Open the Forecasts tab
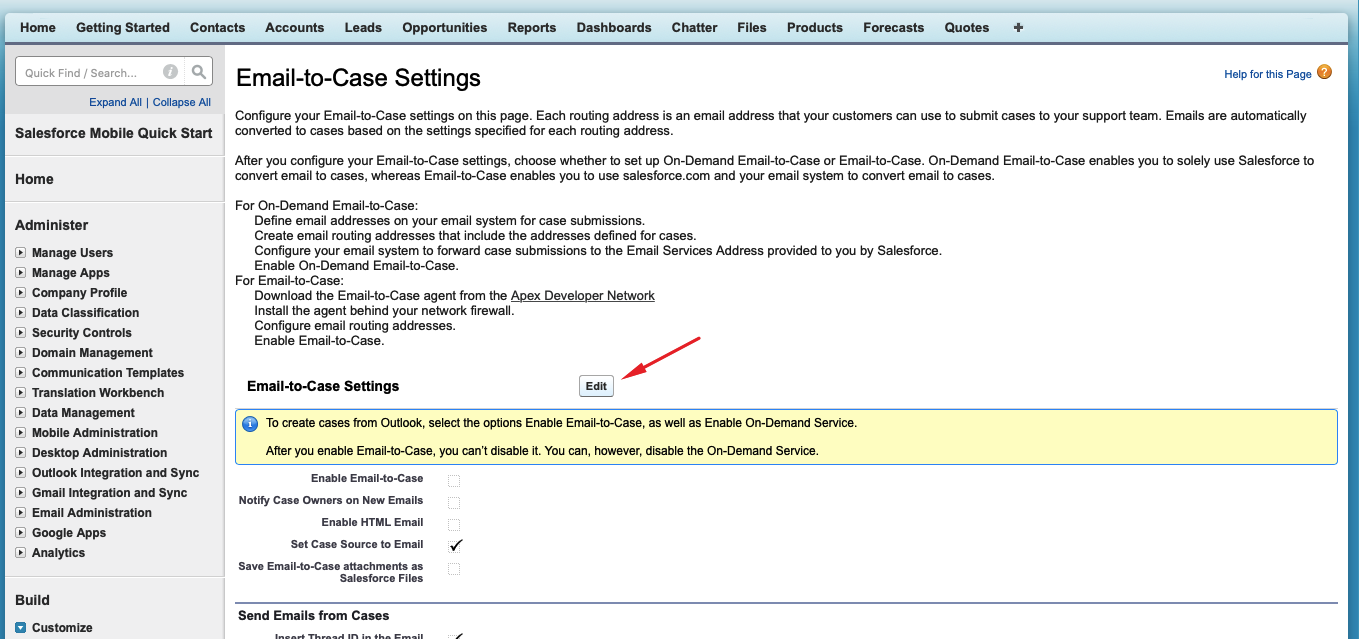 coord(894,27)
